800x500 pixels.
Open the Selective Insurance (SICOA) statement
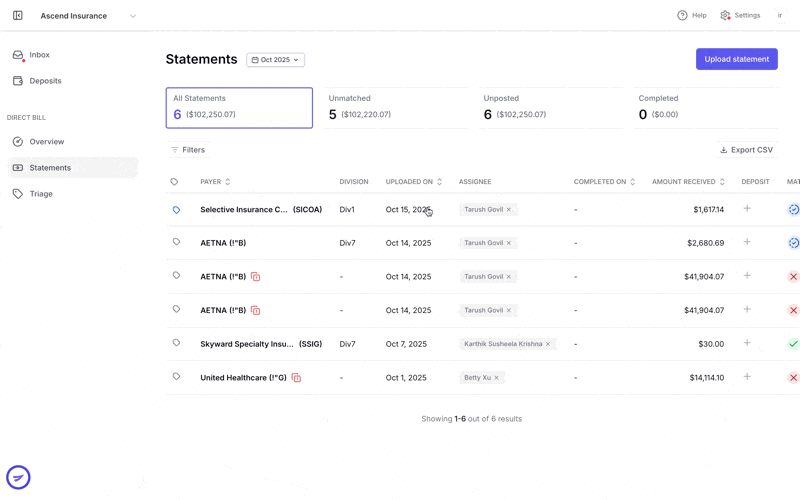point(261,209)
